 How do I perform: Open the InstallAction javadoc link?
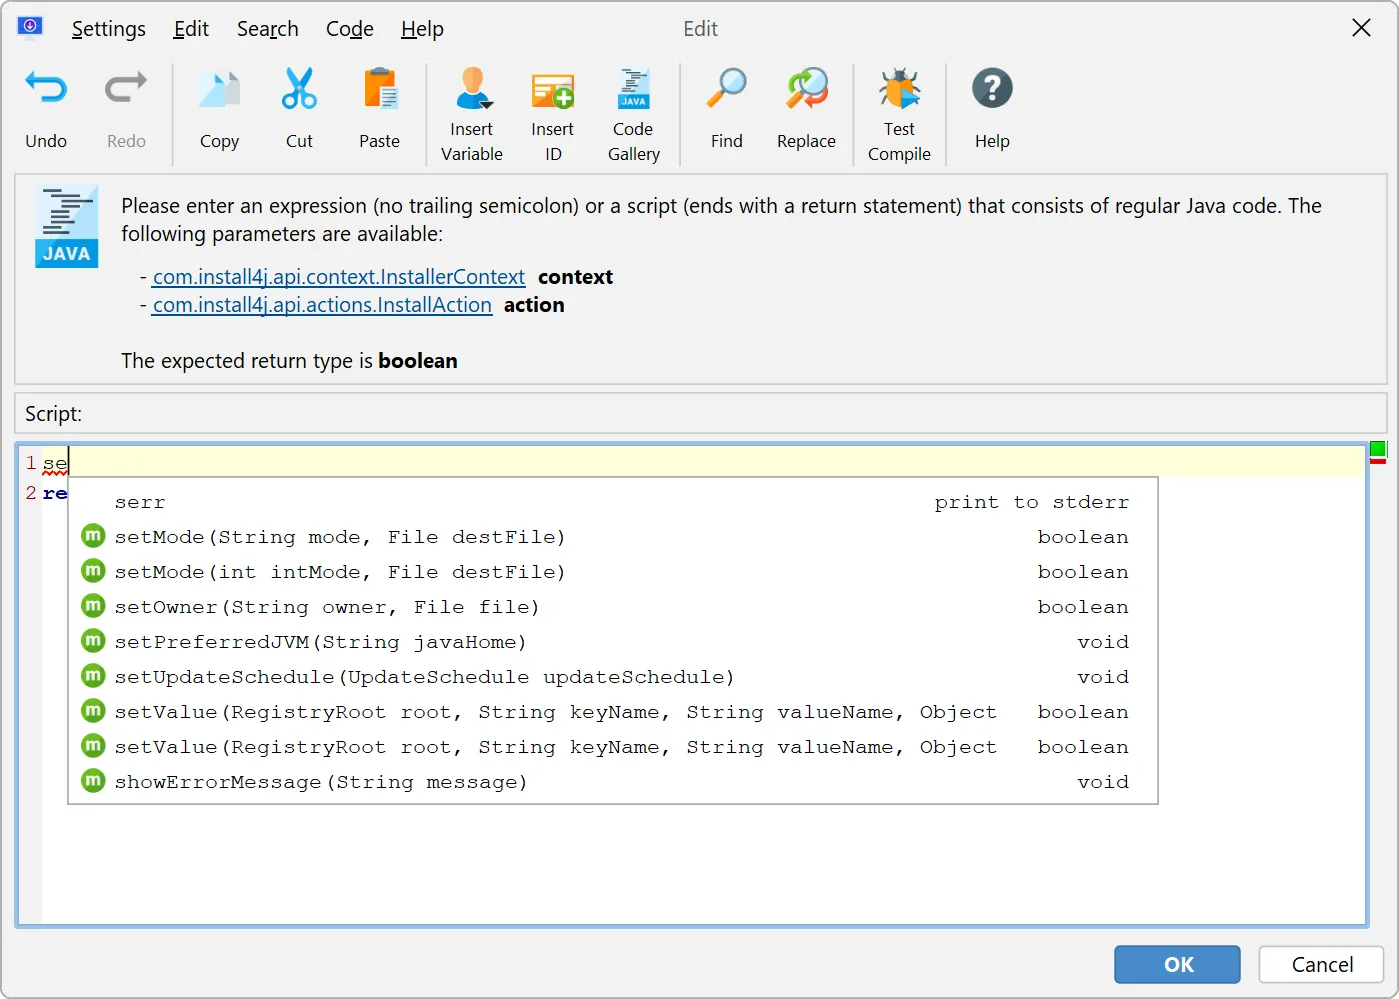(322, 305)
